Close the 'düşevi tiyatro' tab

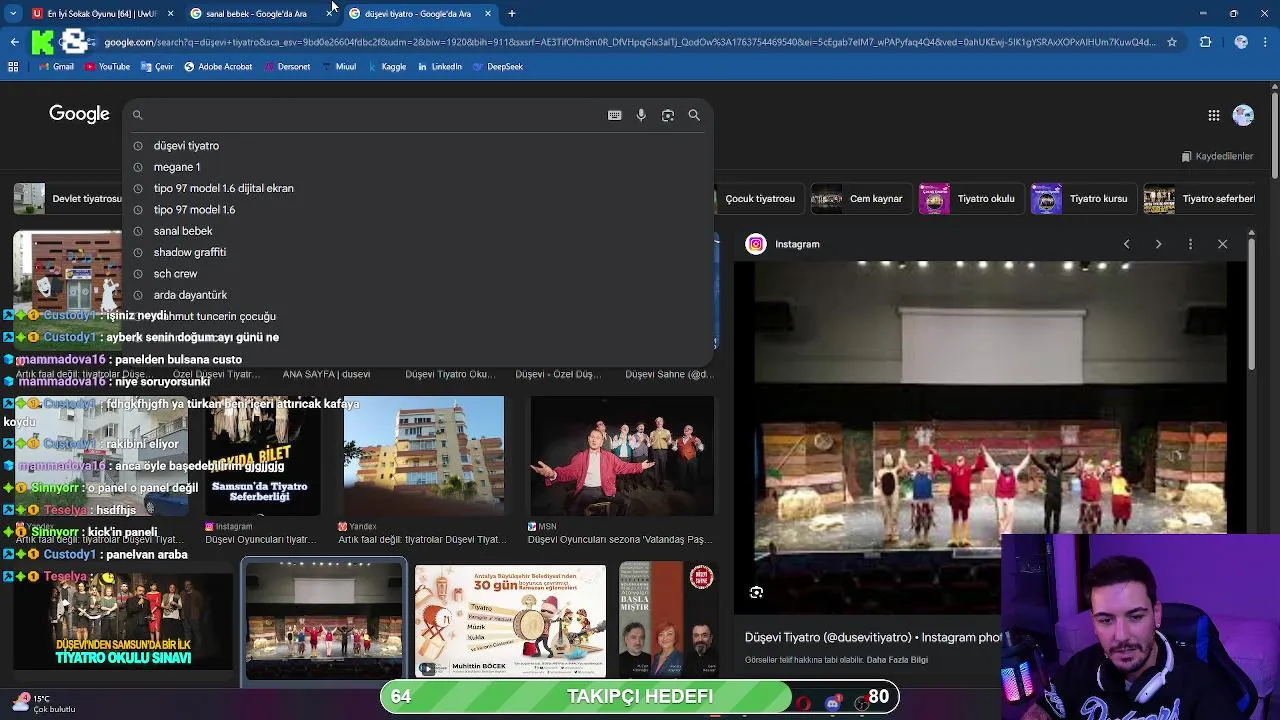pyautogui.click(x=487, y=14)
